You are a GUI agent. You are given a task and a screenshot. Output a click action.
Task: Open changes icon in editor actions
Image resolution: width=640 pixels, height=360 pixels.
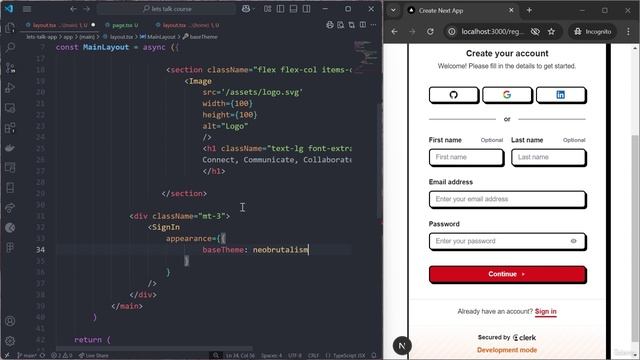click(x=351, y=25)
